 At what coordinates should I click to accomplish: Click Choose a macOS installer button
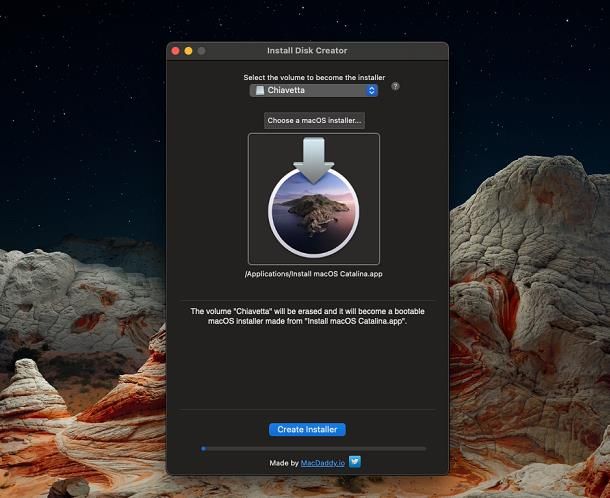(314, 121)
